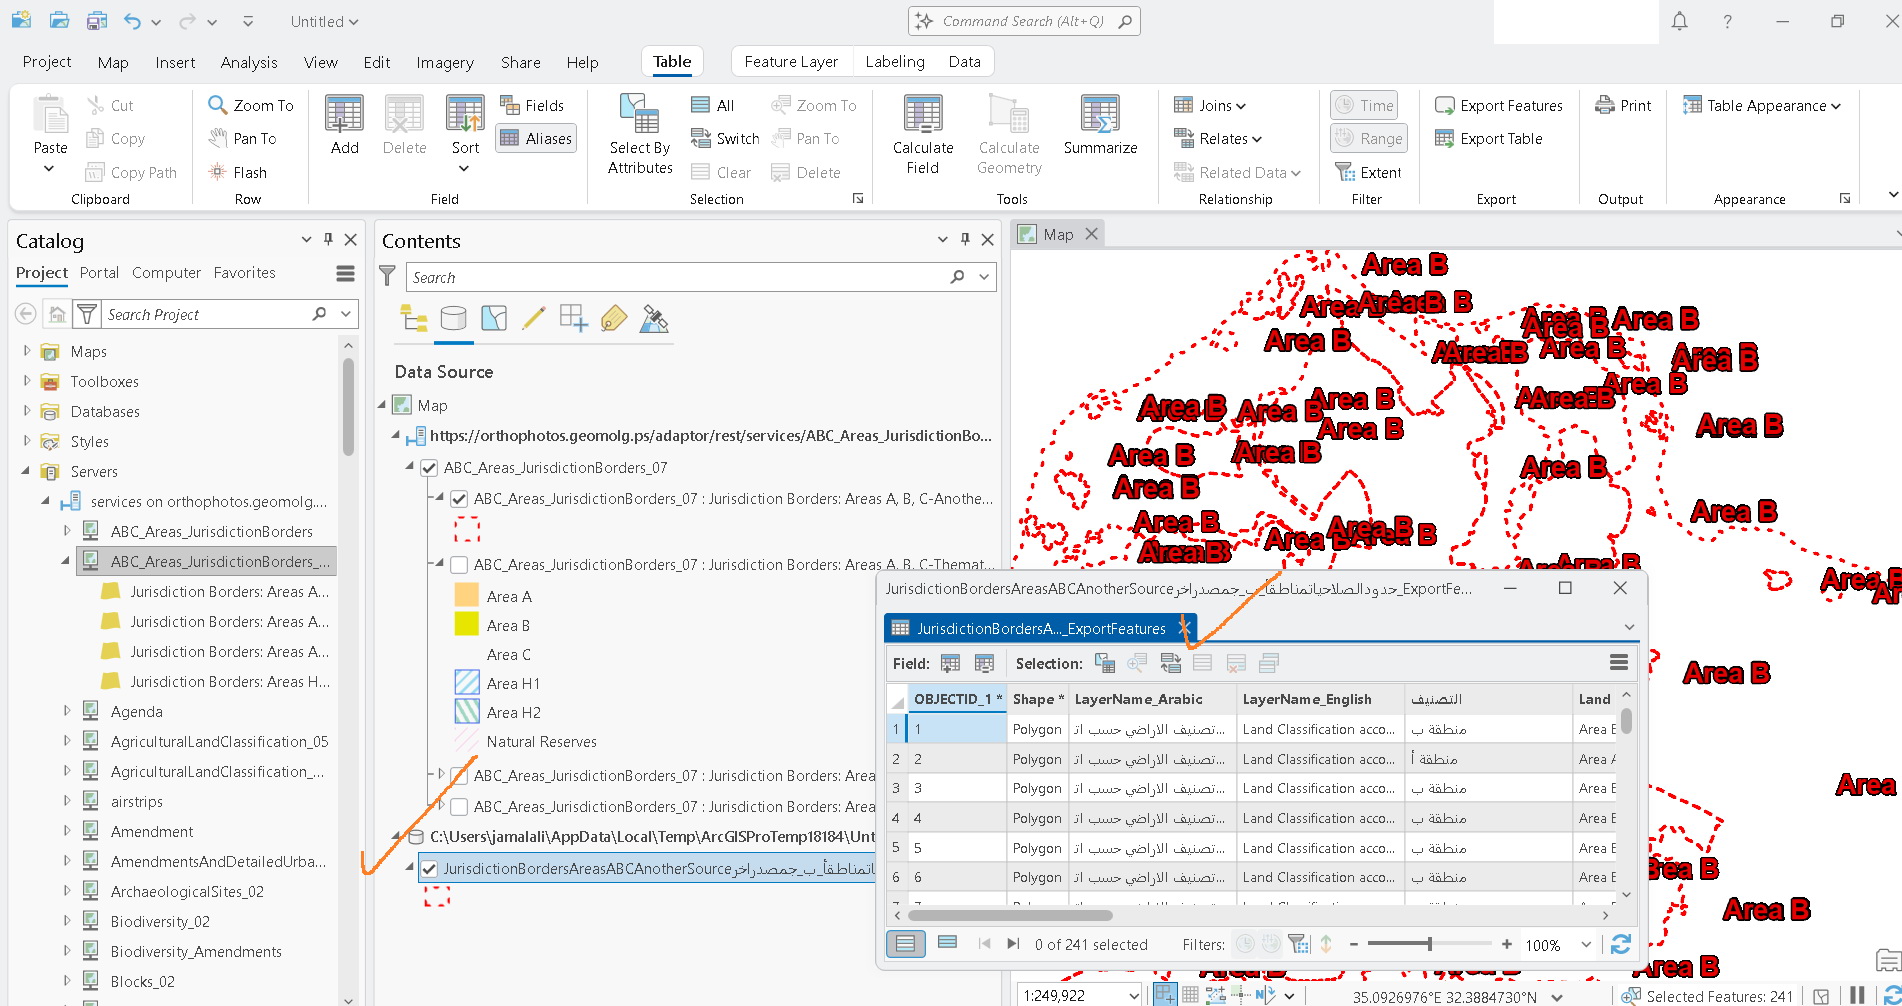Toggle the Aliases field option

click(x=536, y=138)
